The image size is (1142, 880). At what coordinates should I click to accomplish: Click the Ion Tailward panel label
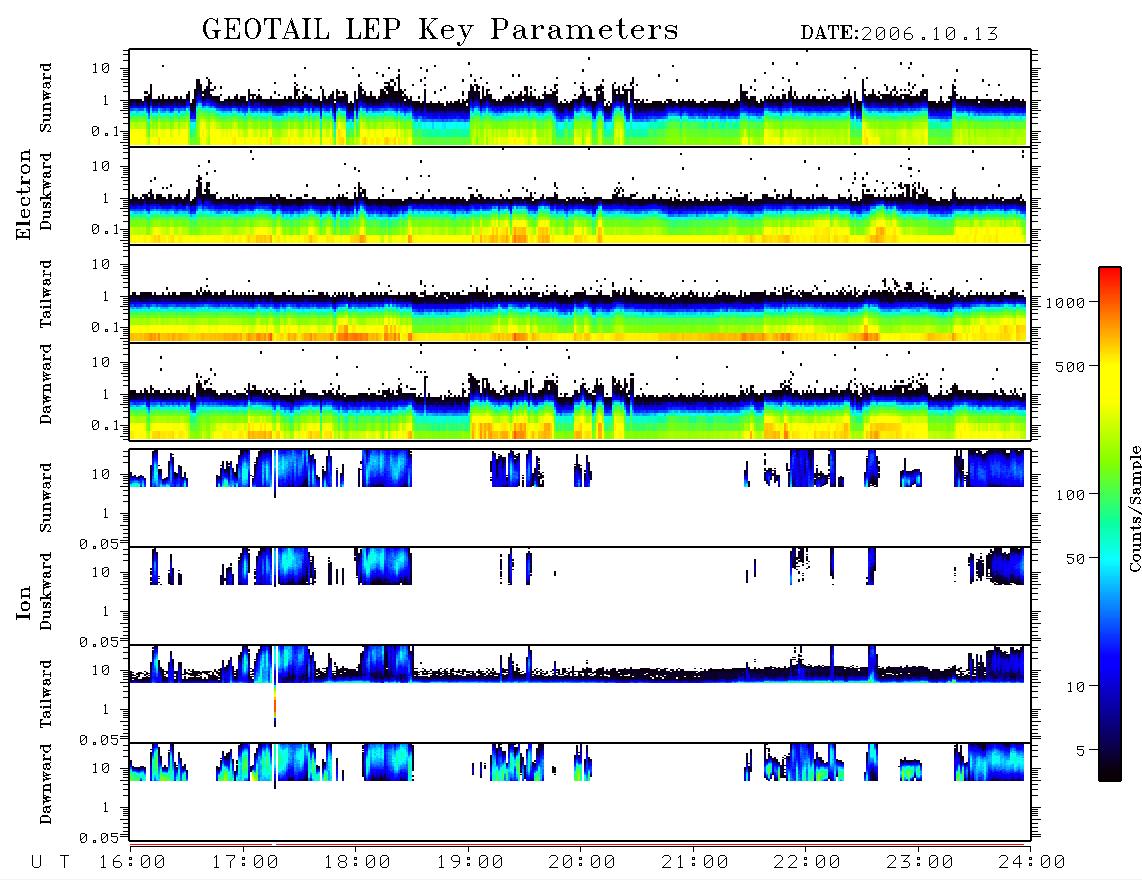tap(46, 694)
